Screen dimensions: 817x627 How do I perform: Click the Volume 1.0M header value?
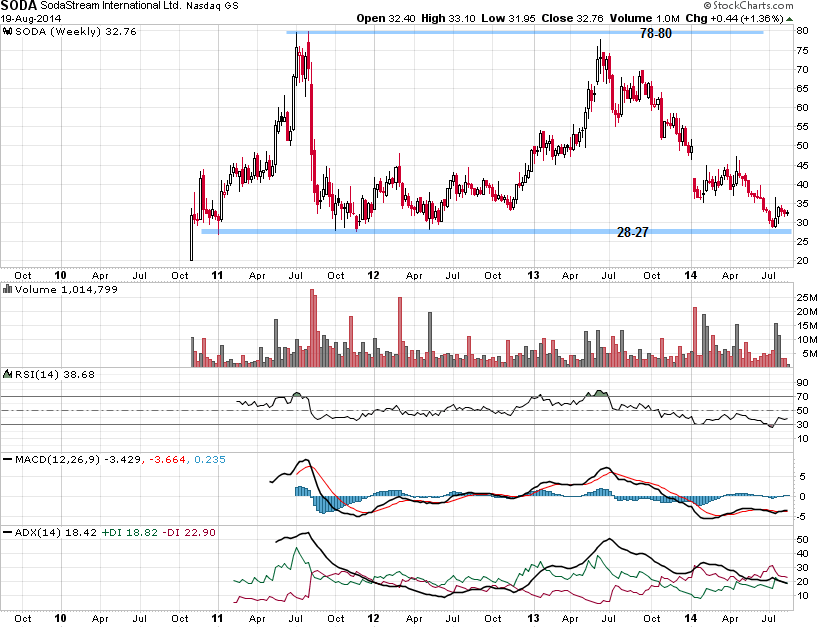pos(645,18)
